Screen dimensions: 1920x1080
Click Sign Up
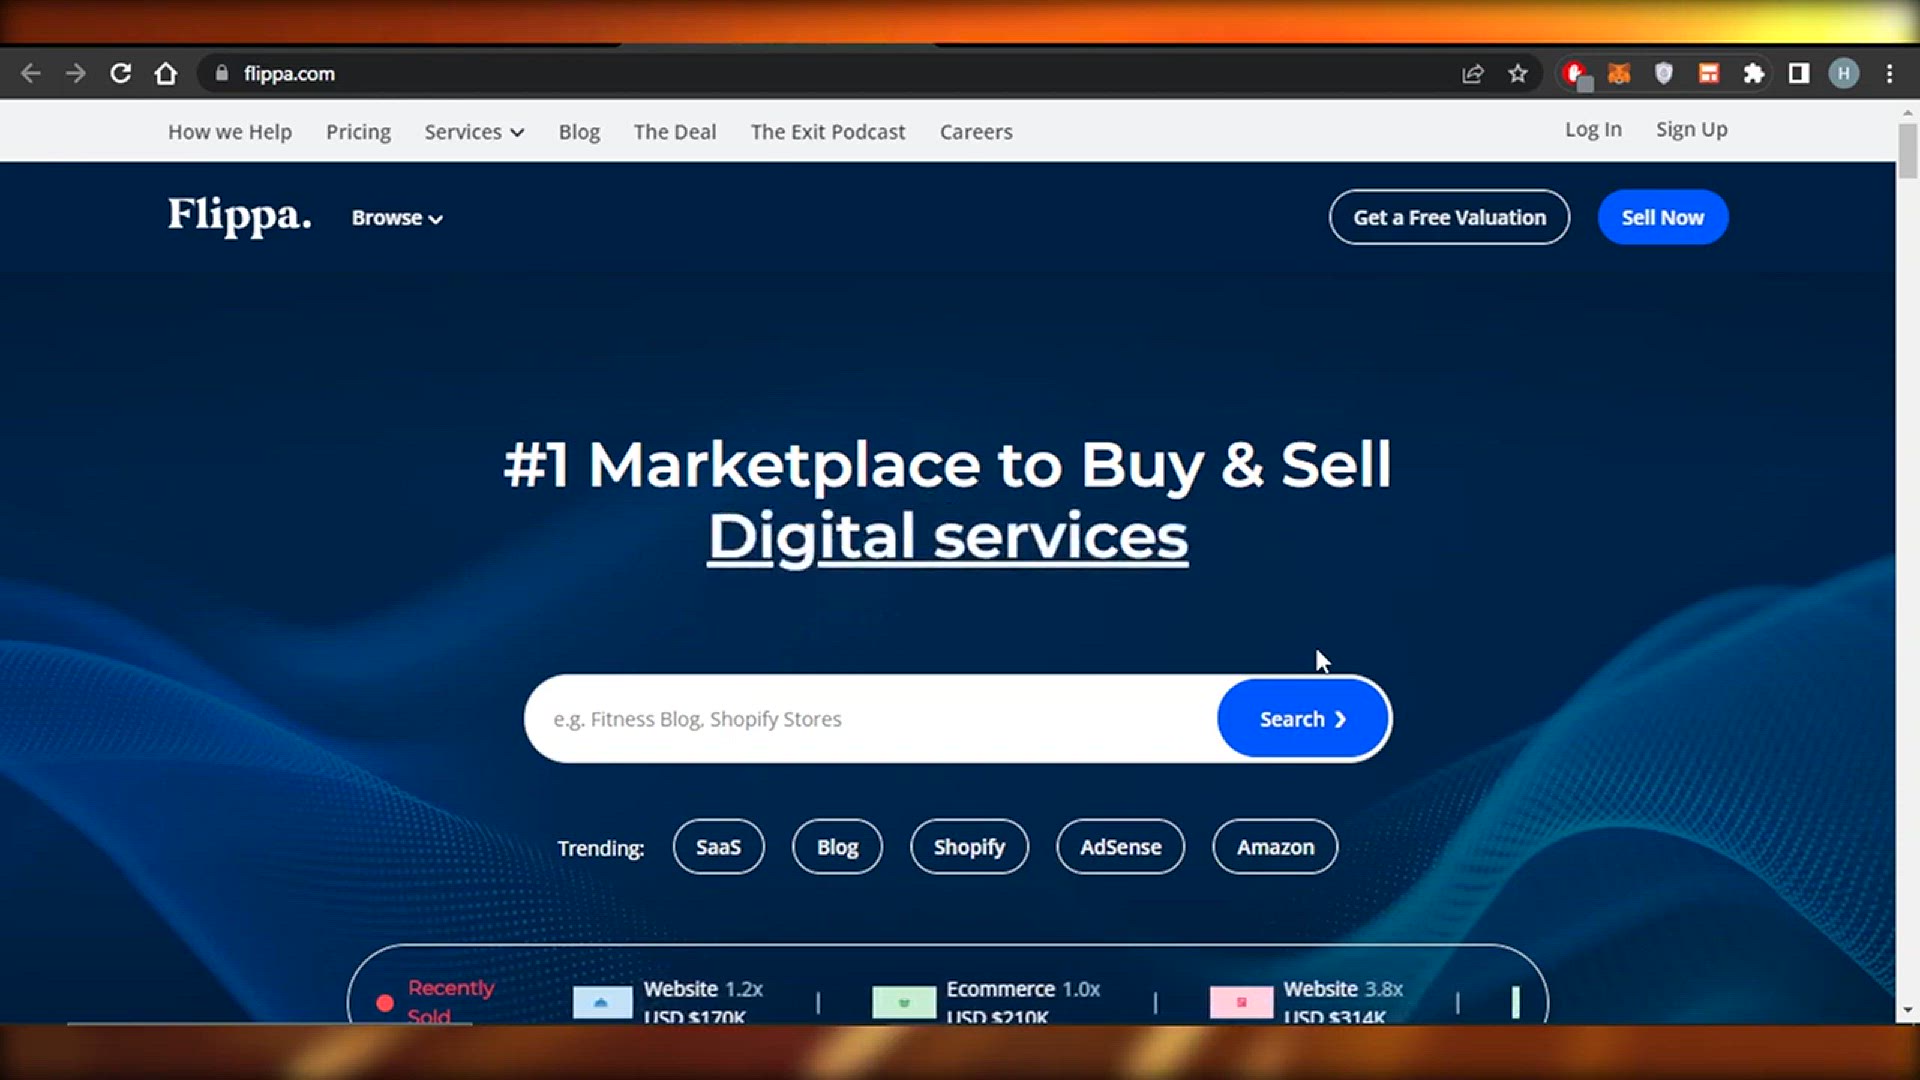point(1691,130)
